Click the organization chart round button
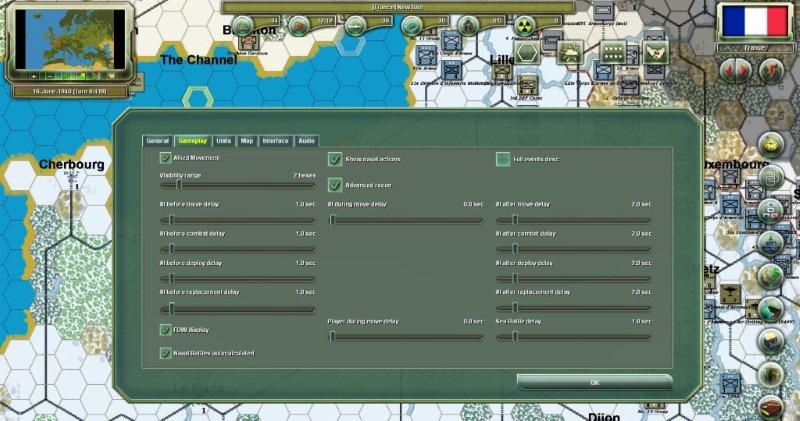This screenshot has height=421, width=800. 770,210
